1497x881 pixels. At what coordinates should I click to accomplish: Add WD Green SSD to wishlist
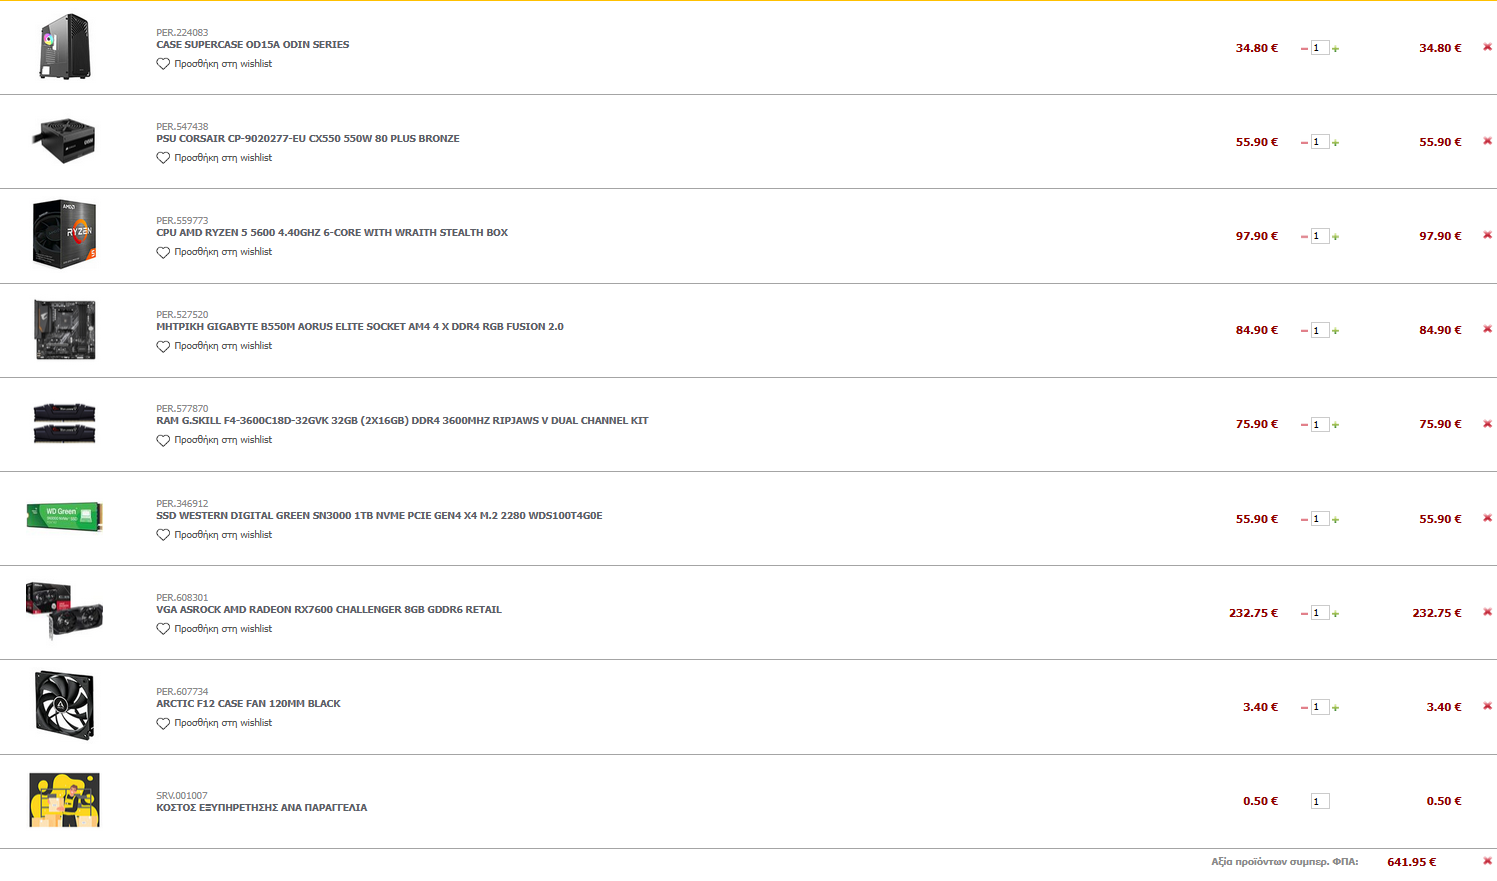[x=214, y=535]
